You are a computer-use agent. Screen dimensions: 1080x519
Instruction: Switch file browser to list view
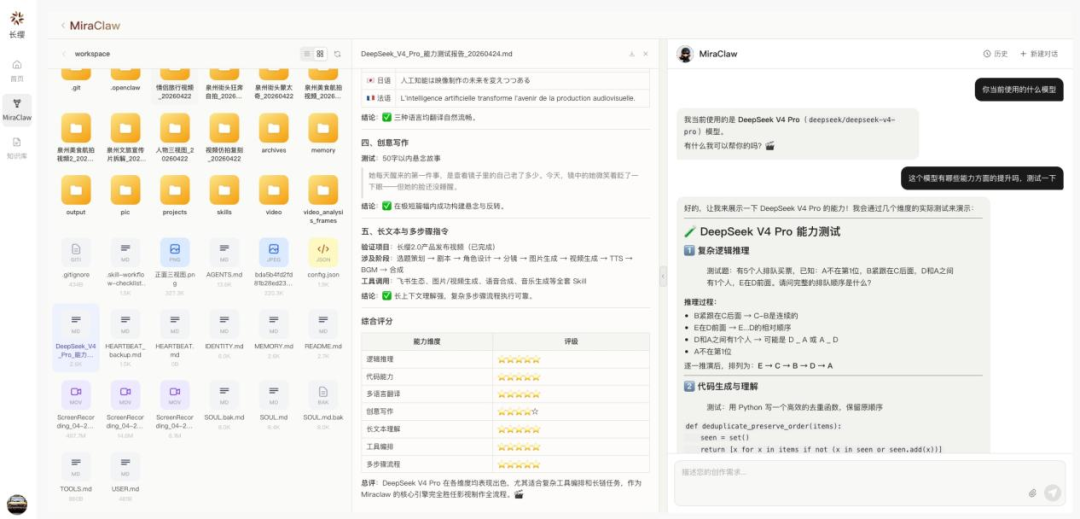click(x=306, y=54)
